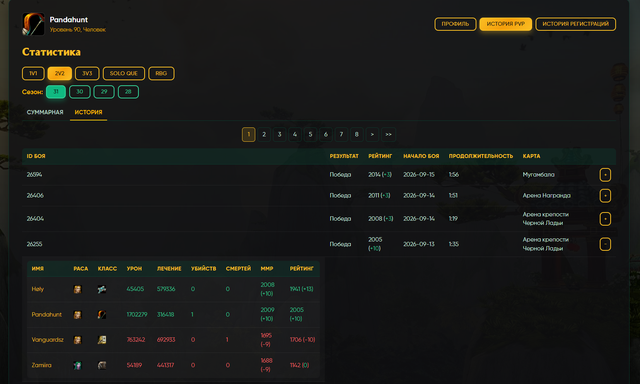This screenshot has width=640, height=384.
Task: Click class icon in Haly row
Action: pos(102,289)
